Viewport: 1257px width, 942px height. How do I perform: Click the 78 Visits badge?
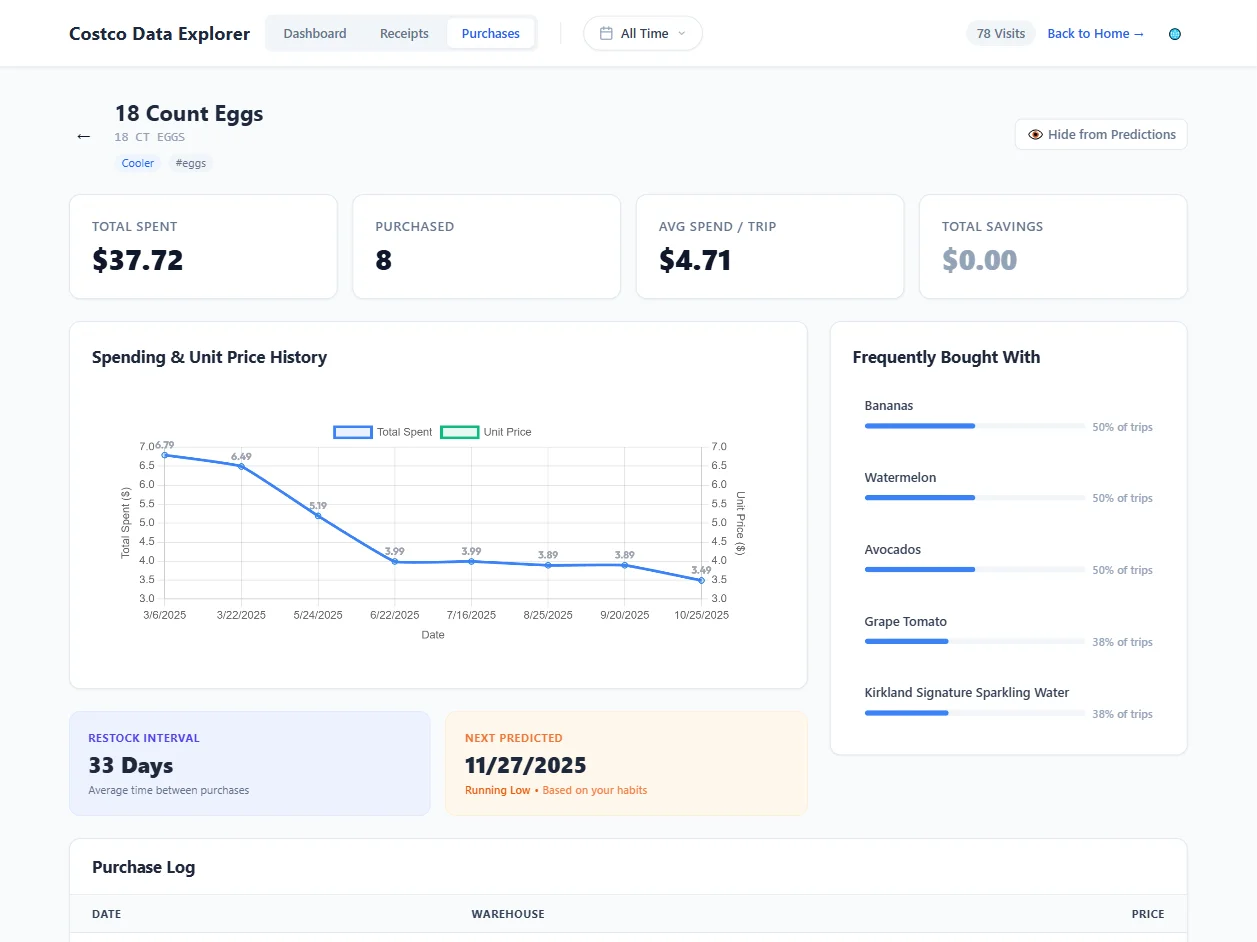(x=1000, y=33)
